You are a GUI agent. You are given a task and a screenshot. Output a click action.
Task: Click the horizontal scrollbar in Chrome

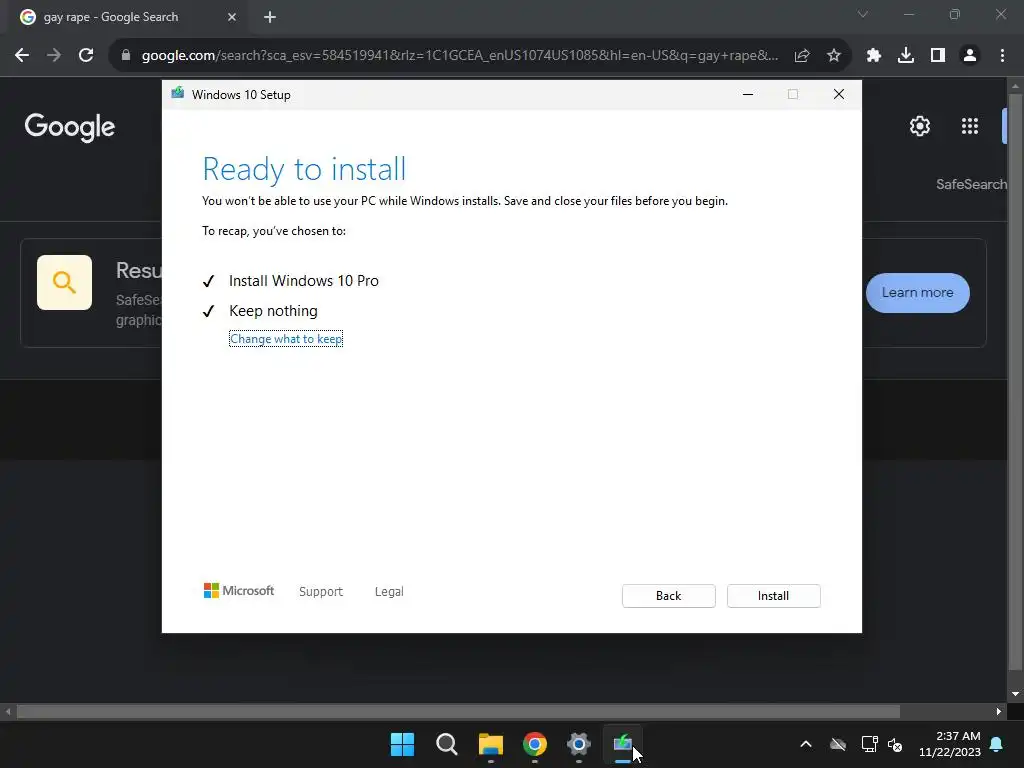[x=458, y=711]
